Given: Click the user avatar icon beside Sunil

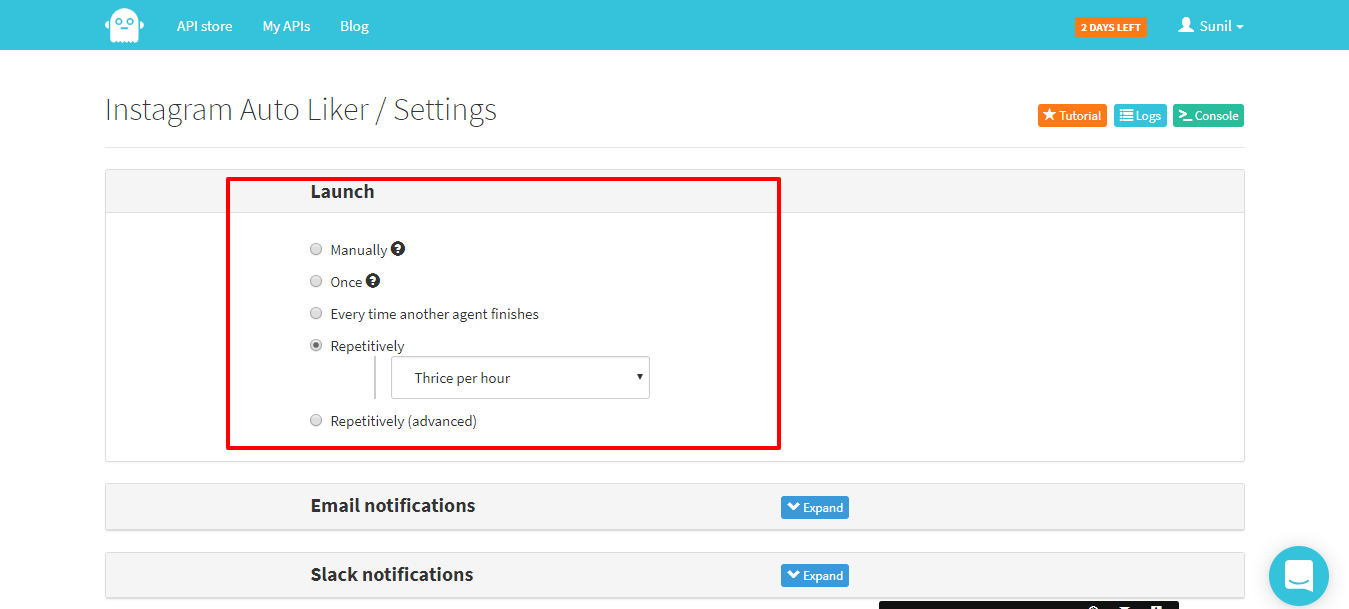Looking at the screenshot, I should 1186,25.
